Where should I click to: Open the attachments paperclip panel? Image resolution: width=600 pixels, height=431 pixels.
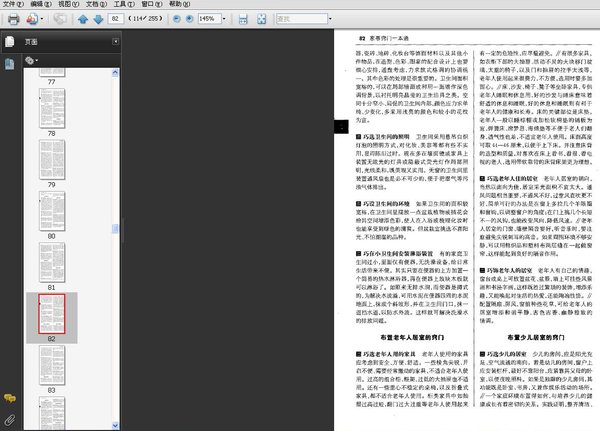pos(9,418)
